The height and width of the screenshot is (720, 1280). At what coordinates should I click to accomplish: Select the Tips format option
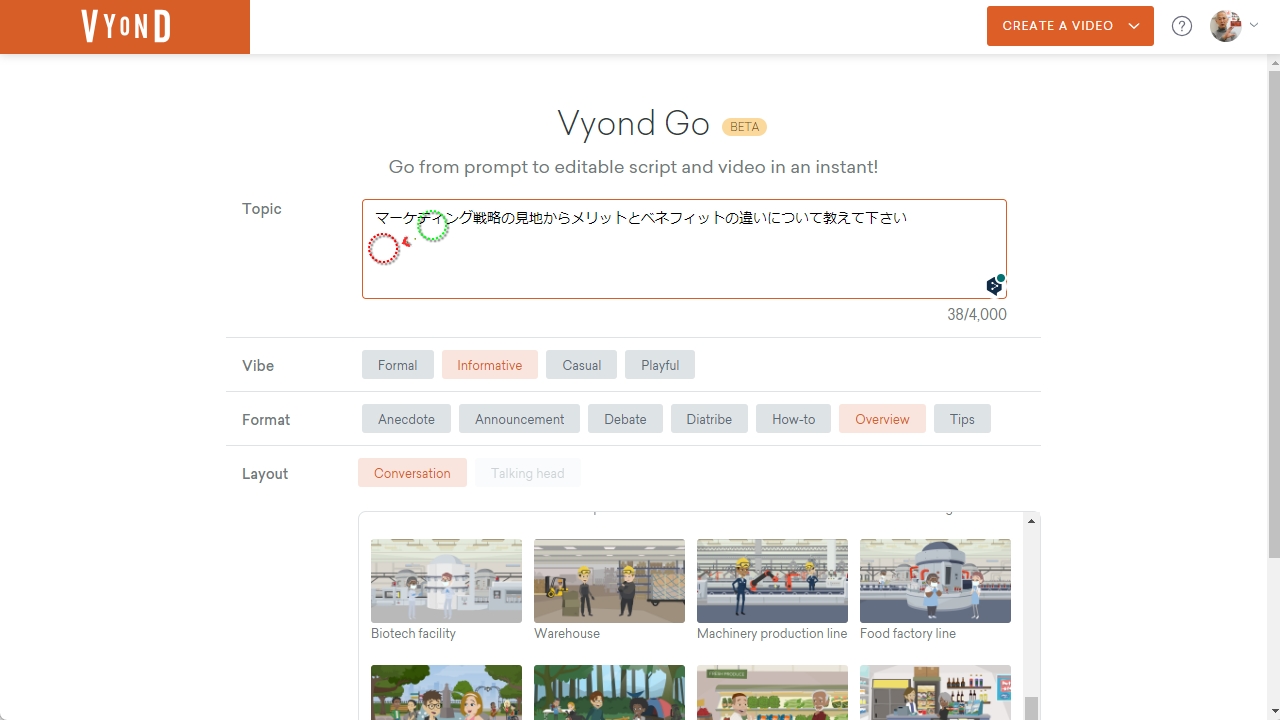[x=961, y=419]
